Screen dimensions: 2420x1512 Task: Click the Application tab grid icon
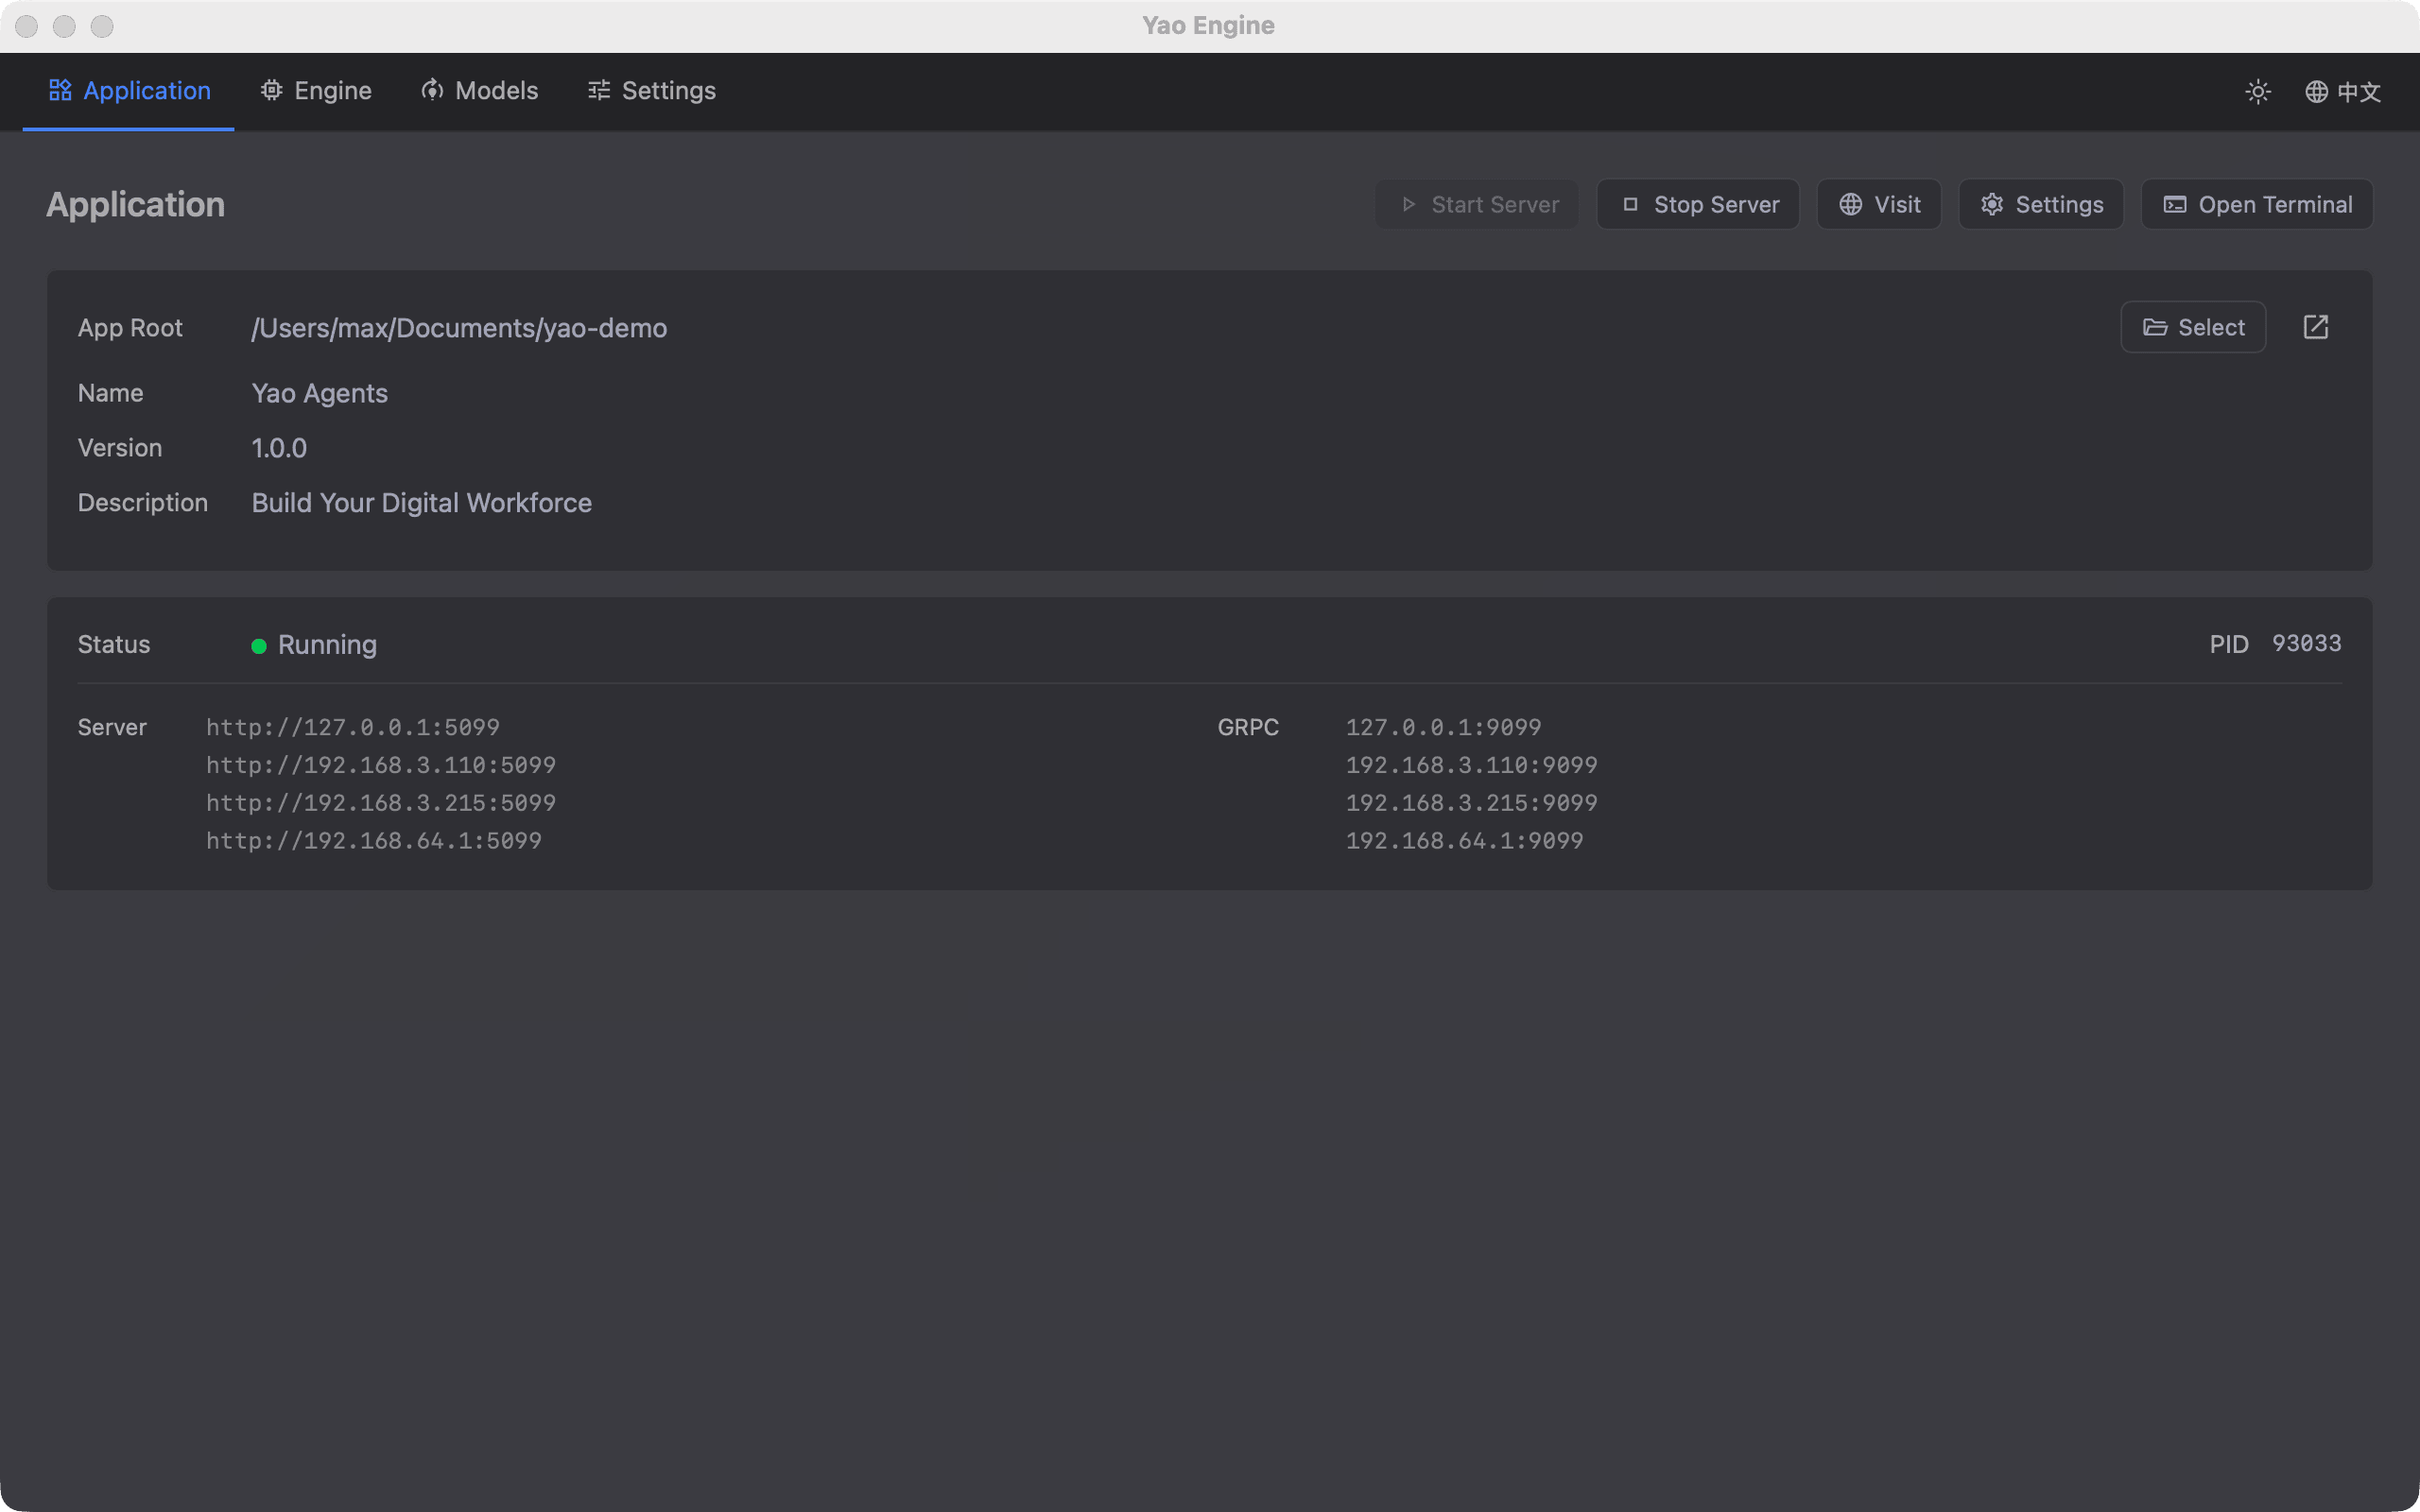pos(60,91)
